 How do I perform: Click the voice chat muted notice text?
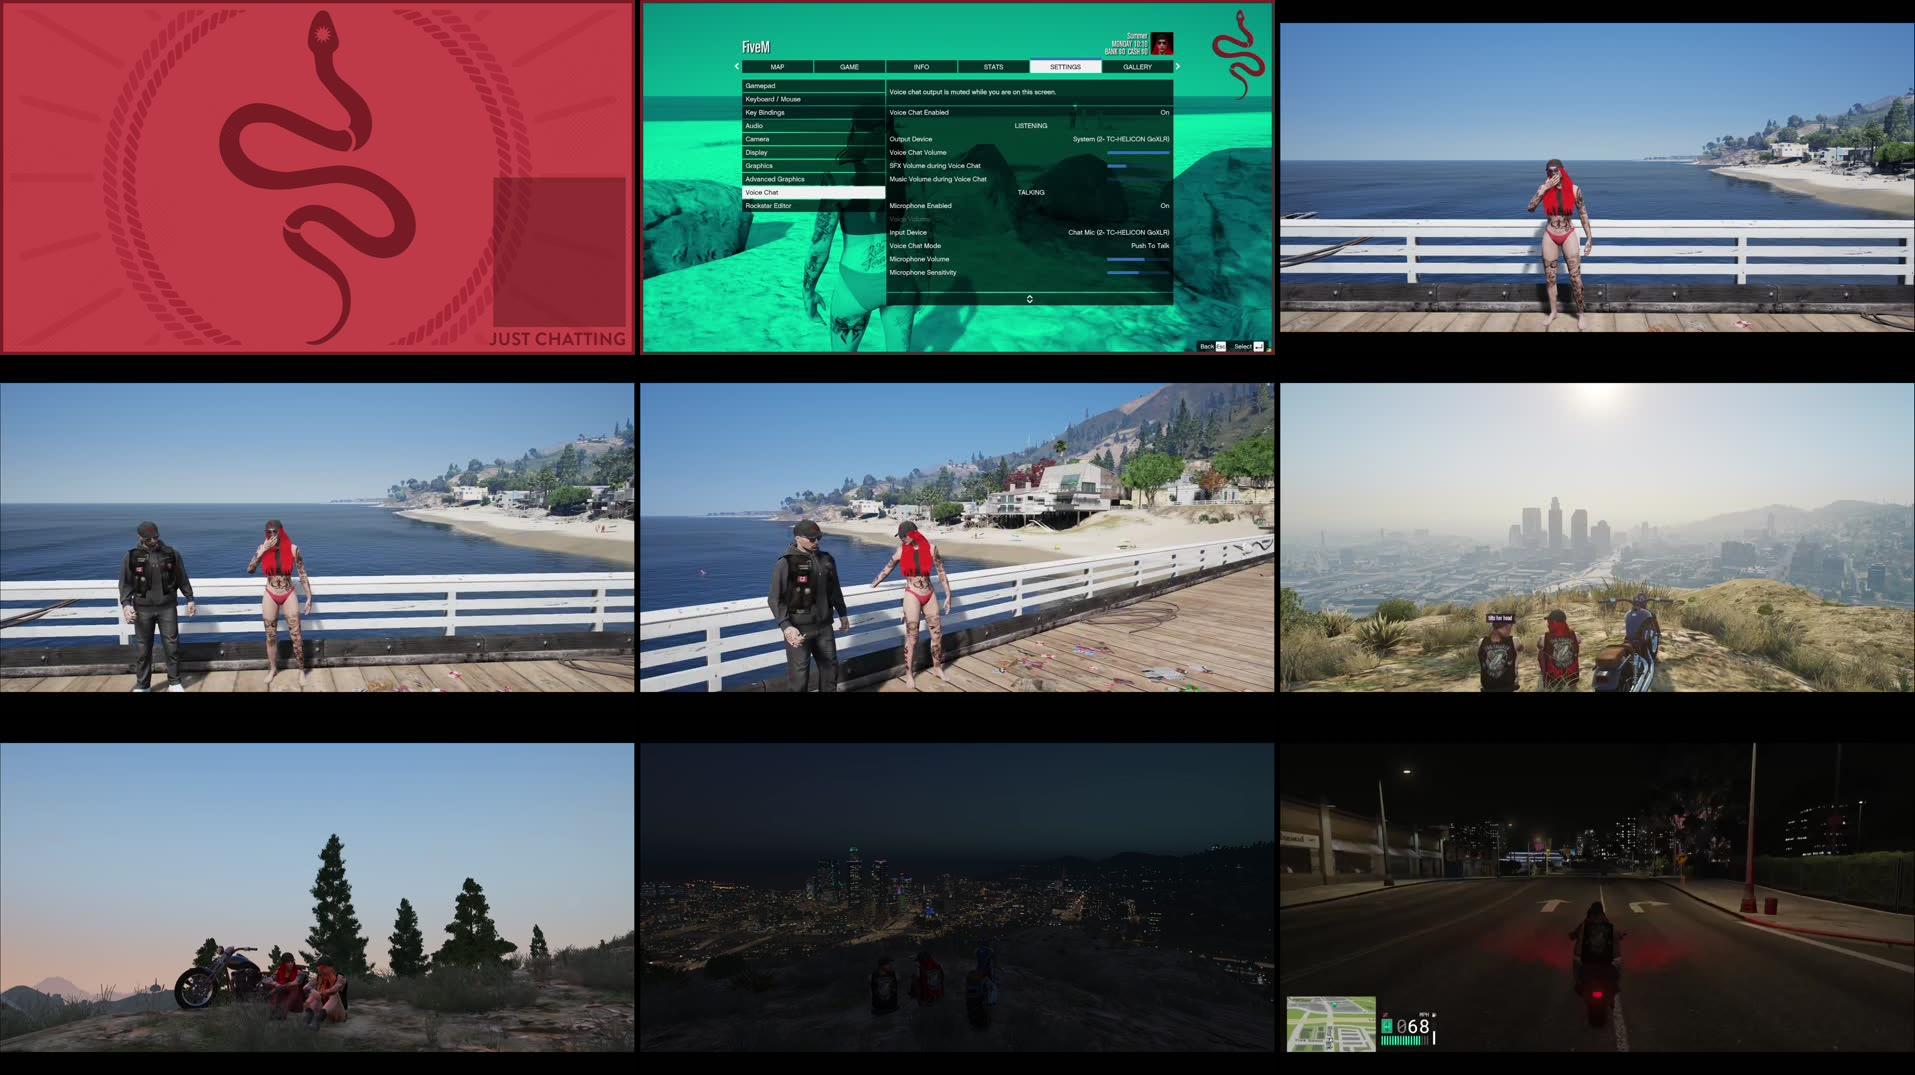click(972, 92)
